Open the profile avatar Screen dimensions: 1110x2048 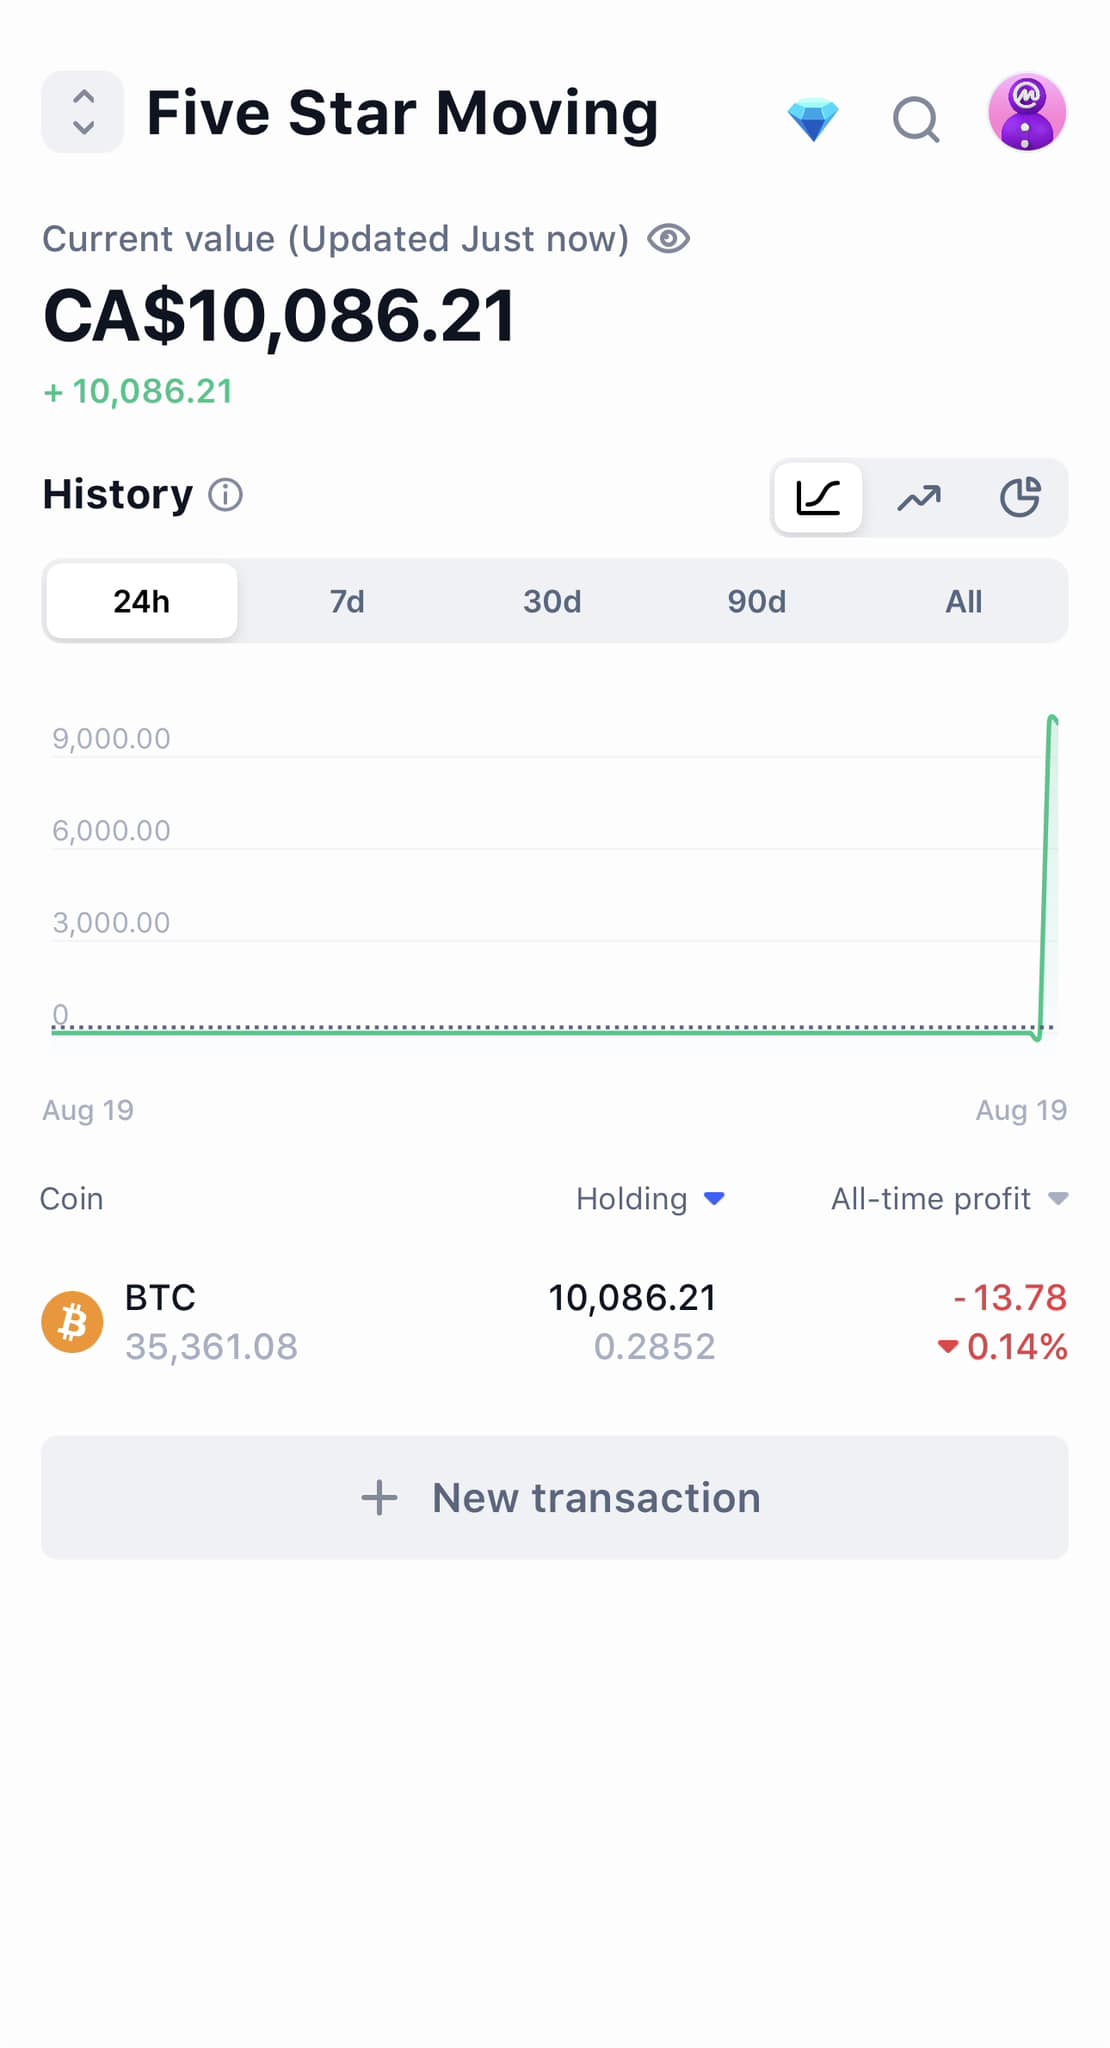[x=1026, y=112]
